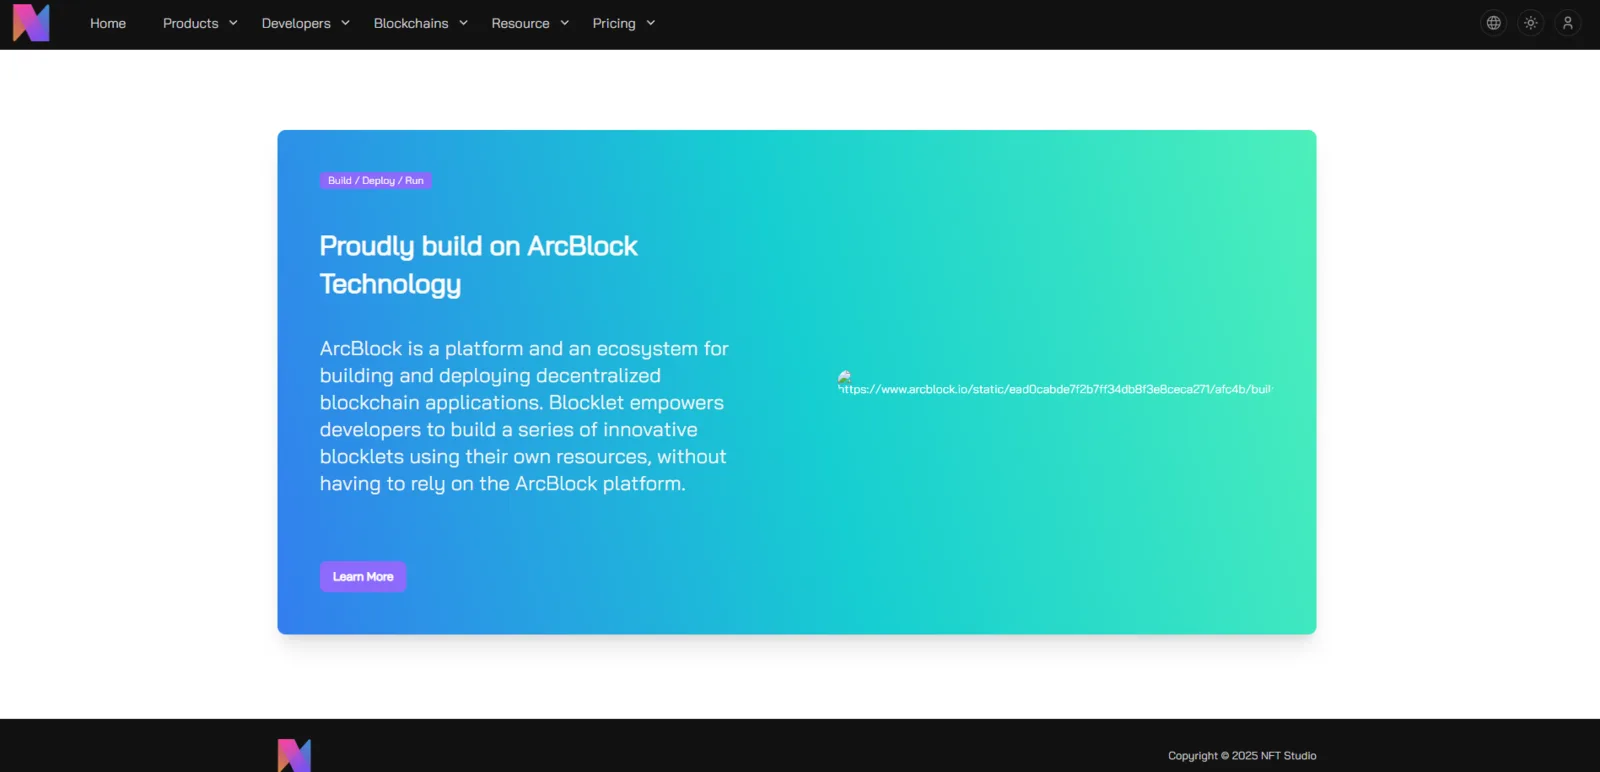The height and width of the screenshot is (772, 1600).
Task: Open the Pricing menu
Action: point(614,23)
